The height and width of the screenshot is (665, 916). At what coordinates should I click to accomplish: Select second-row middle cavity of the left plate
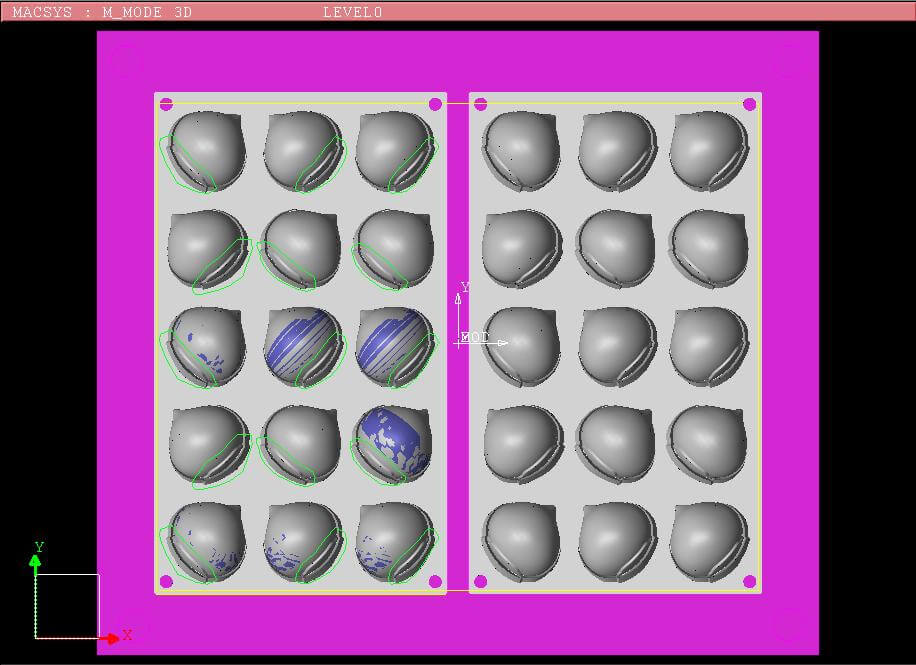300,250
